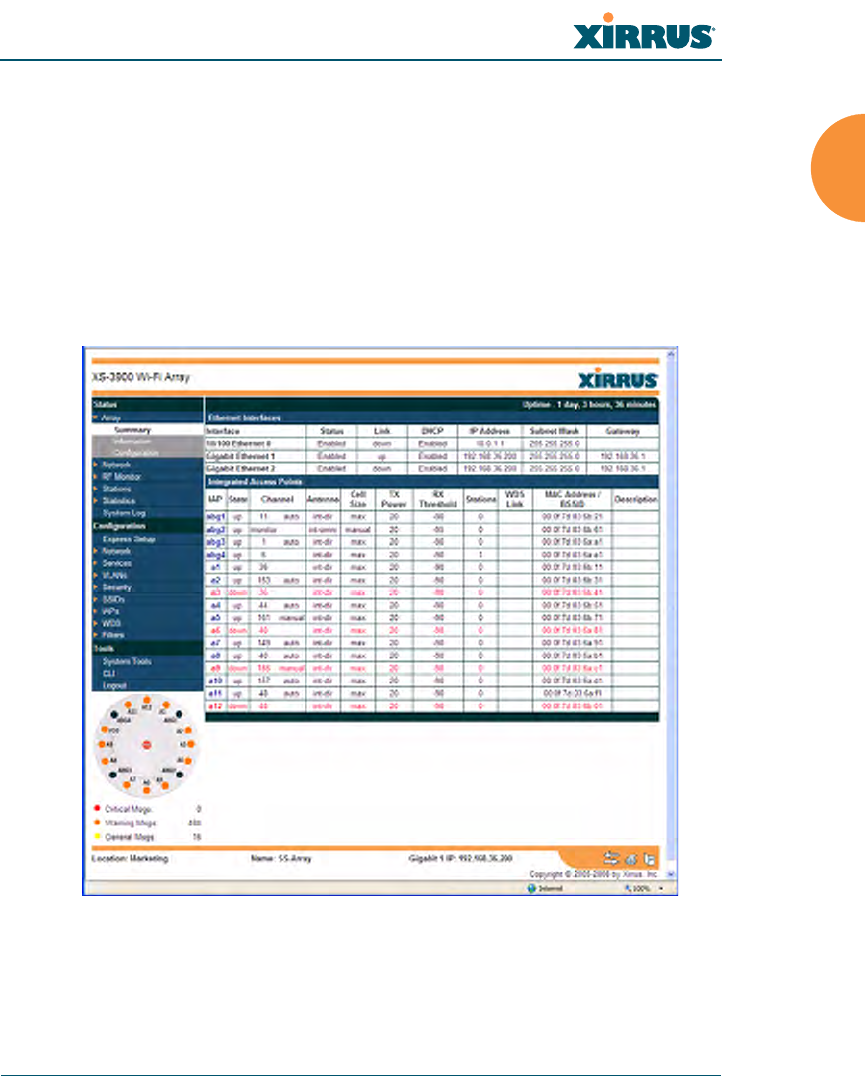Open the abg1 IAP link
The image size is (865, 1076).
215,517
